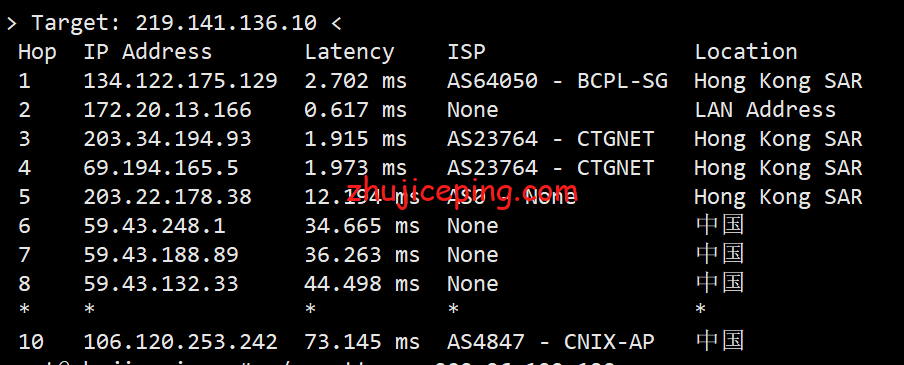
Task: Click the target IP 219.141.136.10
Action: pyautogui.click(x=226, y=23)
